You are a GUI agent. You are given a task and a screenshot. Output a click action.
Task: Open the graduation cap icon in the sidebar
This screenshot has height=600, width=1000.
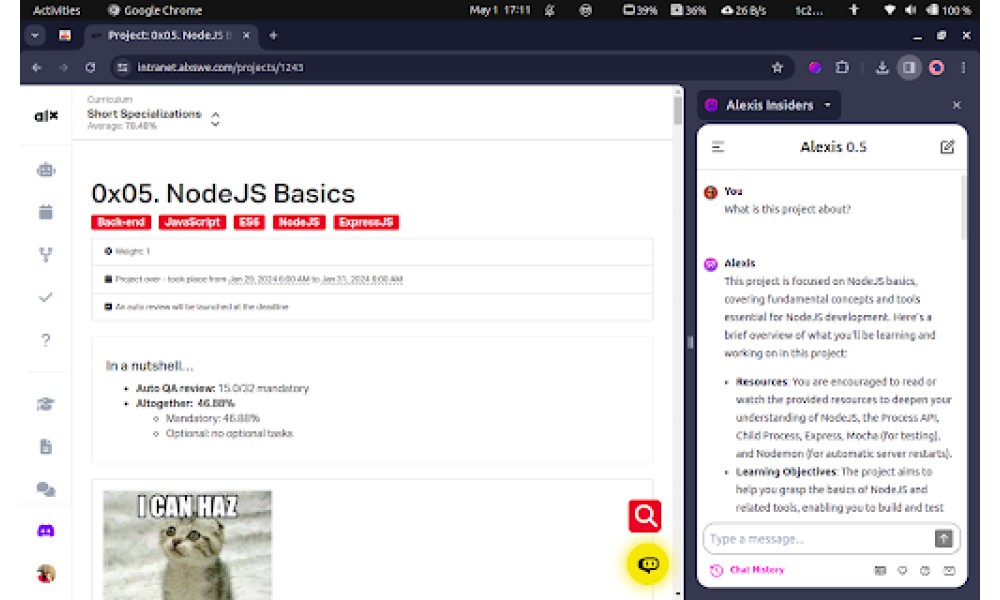coord(46,404)
